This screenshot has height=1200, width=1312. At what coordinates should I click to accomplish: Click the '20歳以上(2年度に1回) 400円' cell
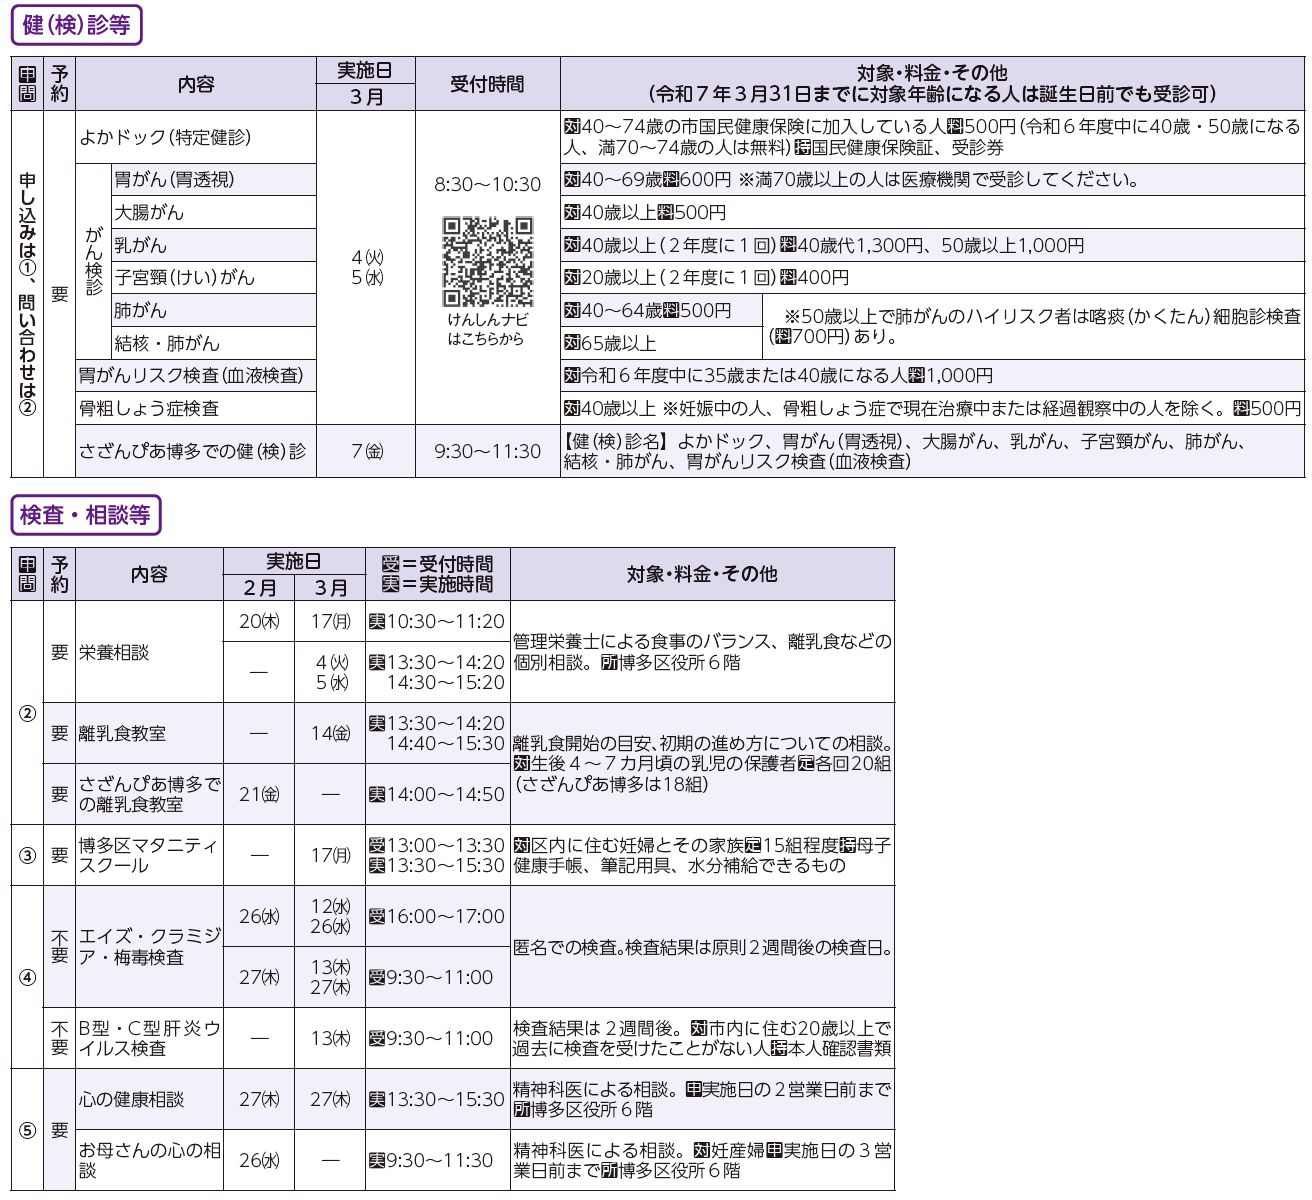[707, 278]
